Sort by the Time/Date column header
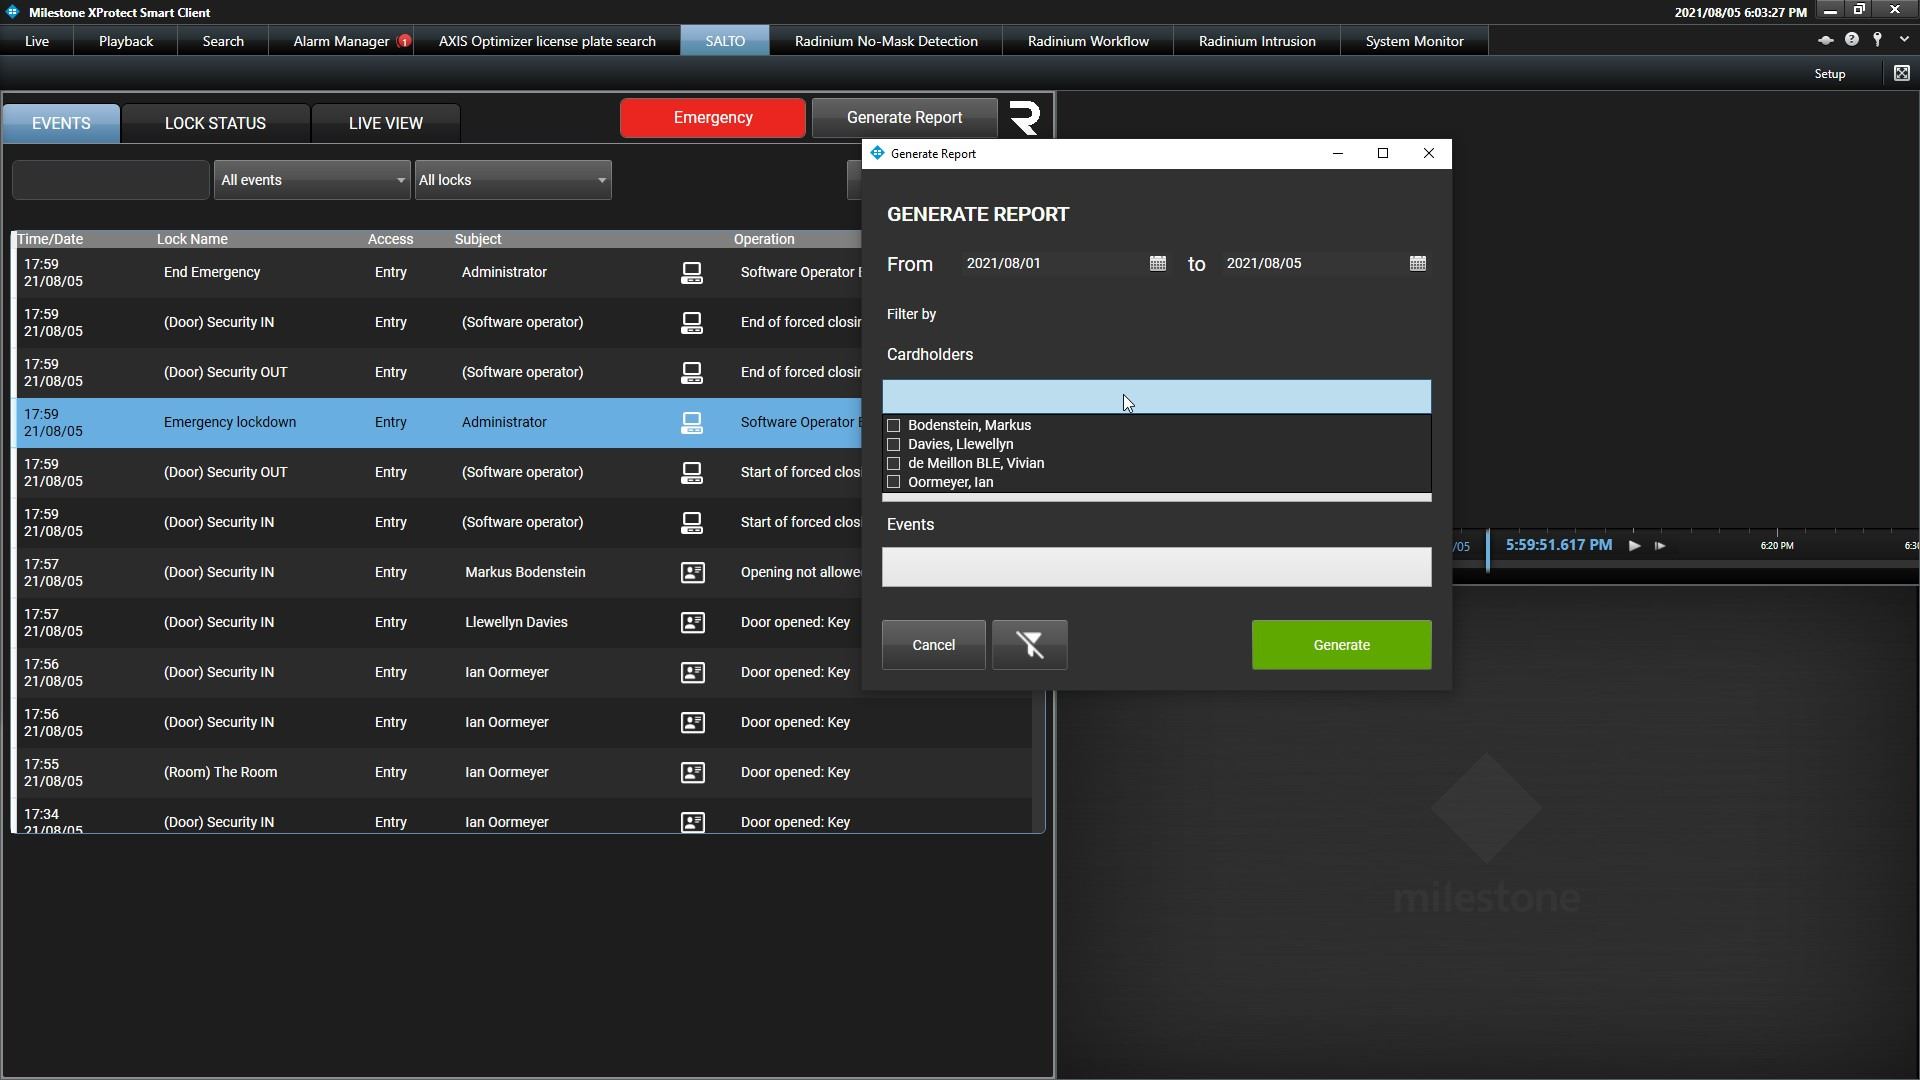The height and width of the screenshot is (1080, 1920). 50,240
